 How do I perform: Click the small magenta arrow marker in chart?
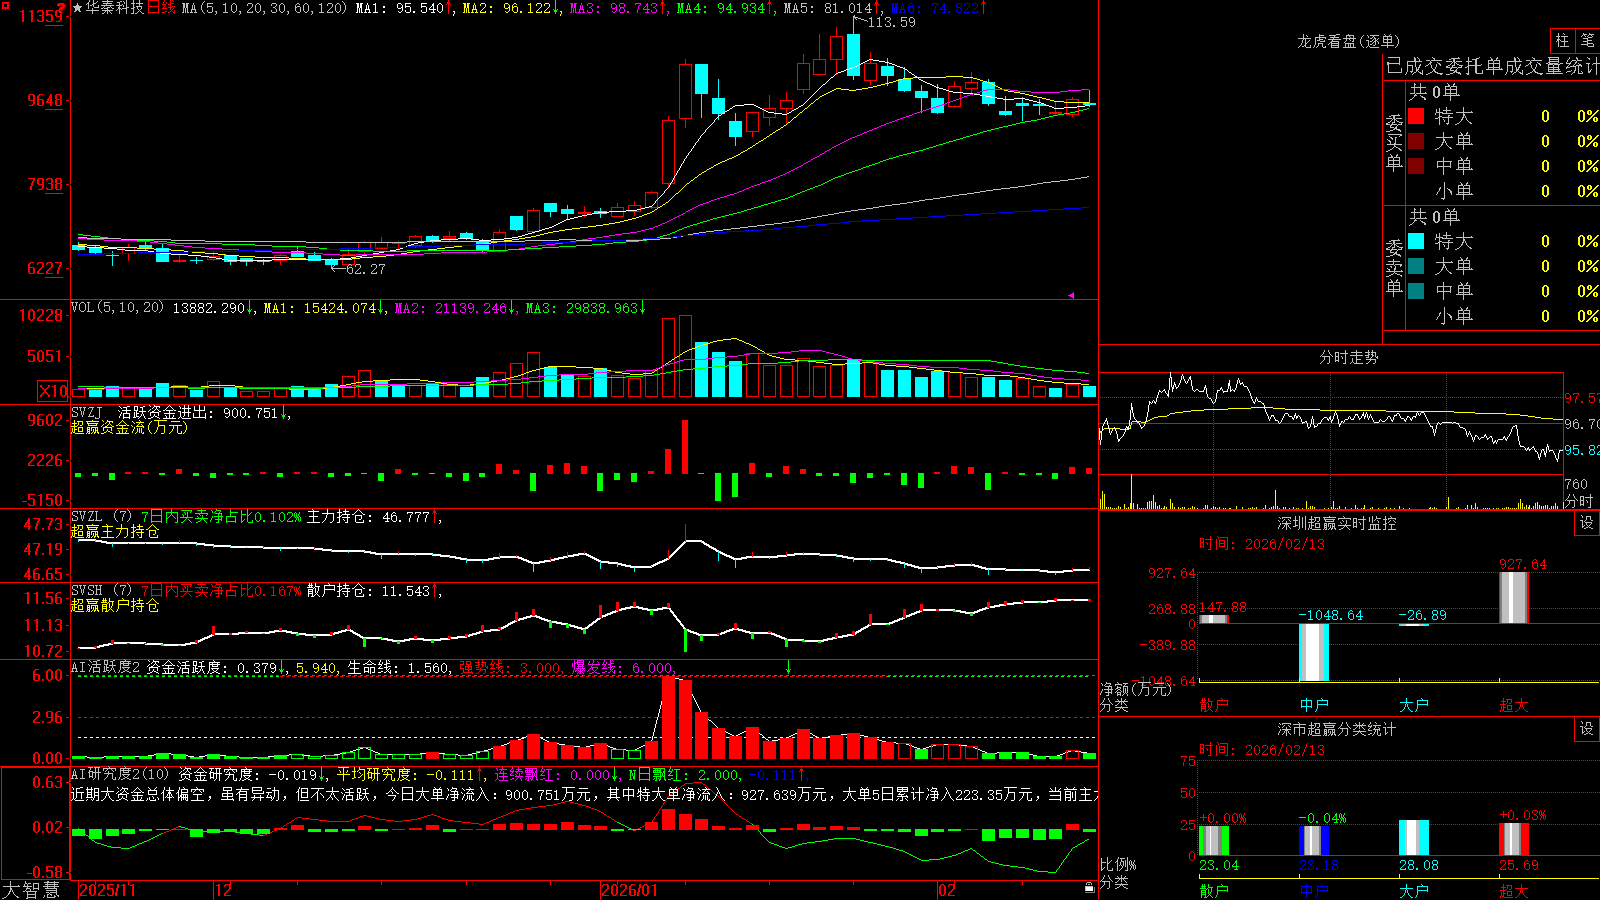point(1070,295)
